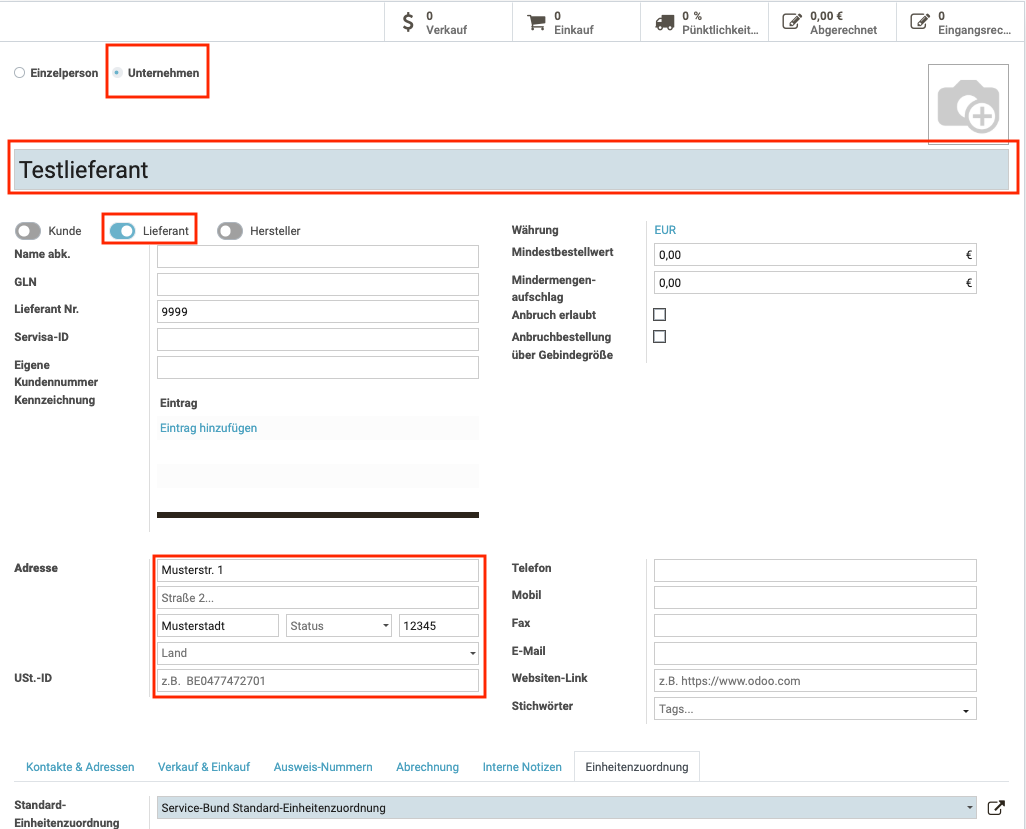Open the shopping cart Einkauf stat
Viewport: 1026px width, 829px height.
(536, 22)
